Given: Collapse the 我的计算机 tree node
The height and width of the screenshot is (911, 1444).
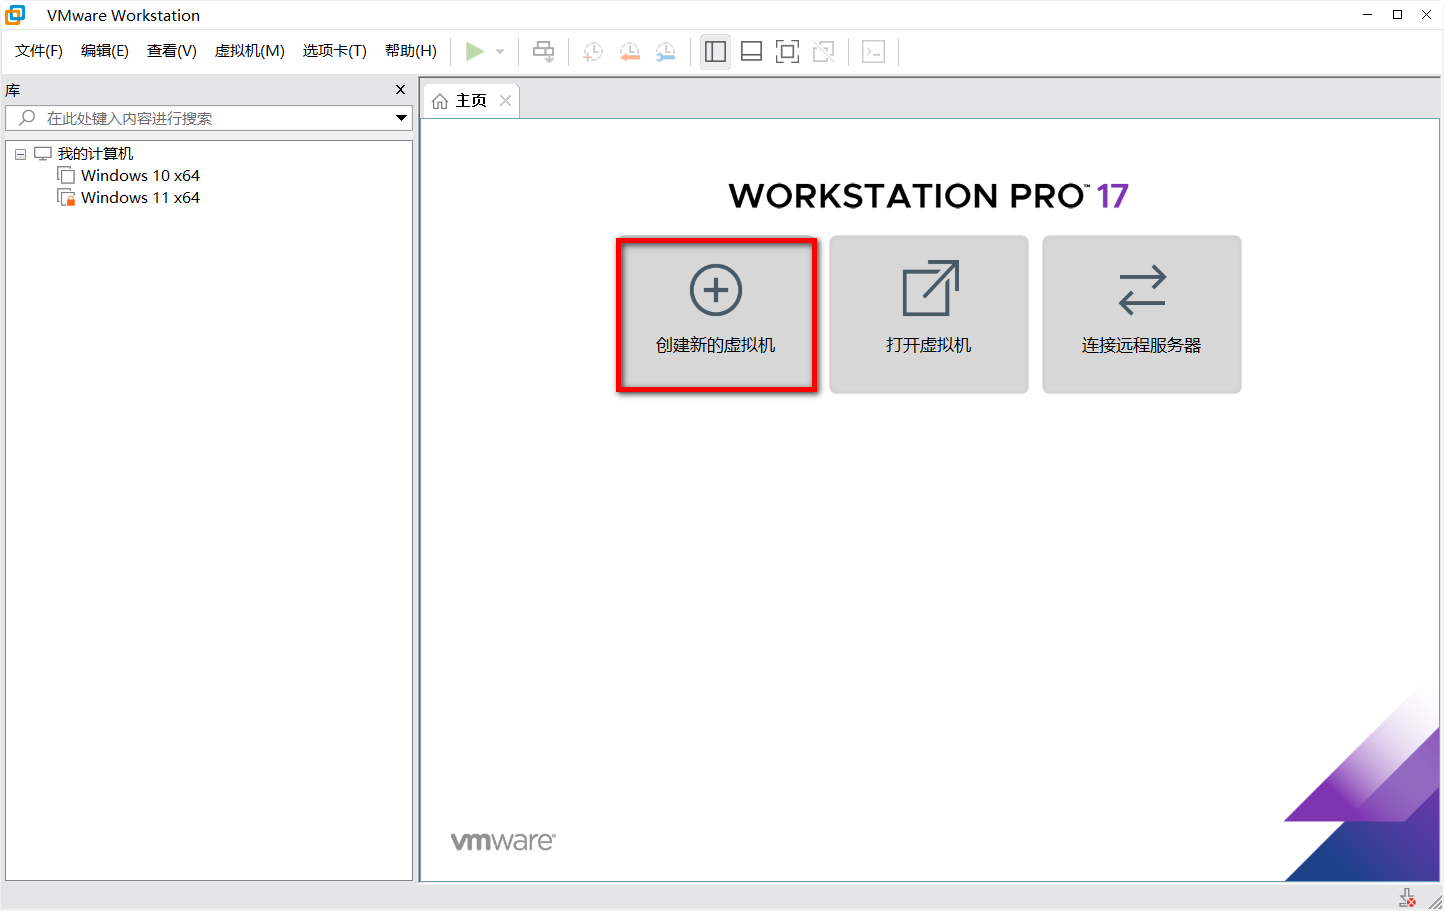Looking at the screenshot, I should [x=20, y=154].
